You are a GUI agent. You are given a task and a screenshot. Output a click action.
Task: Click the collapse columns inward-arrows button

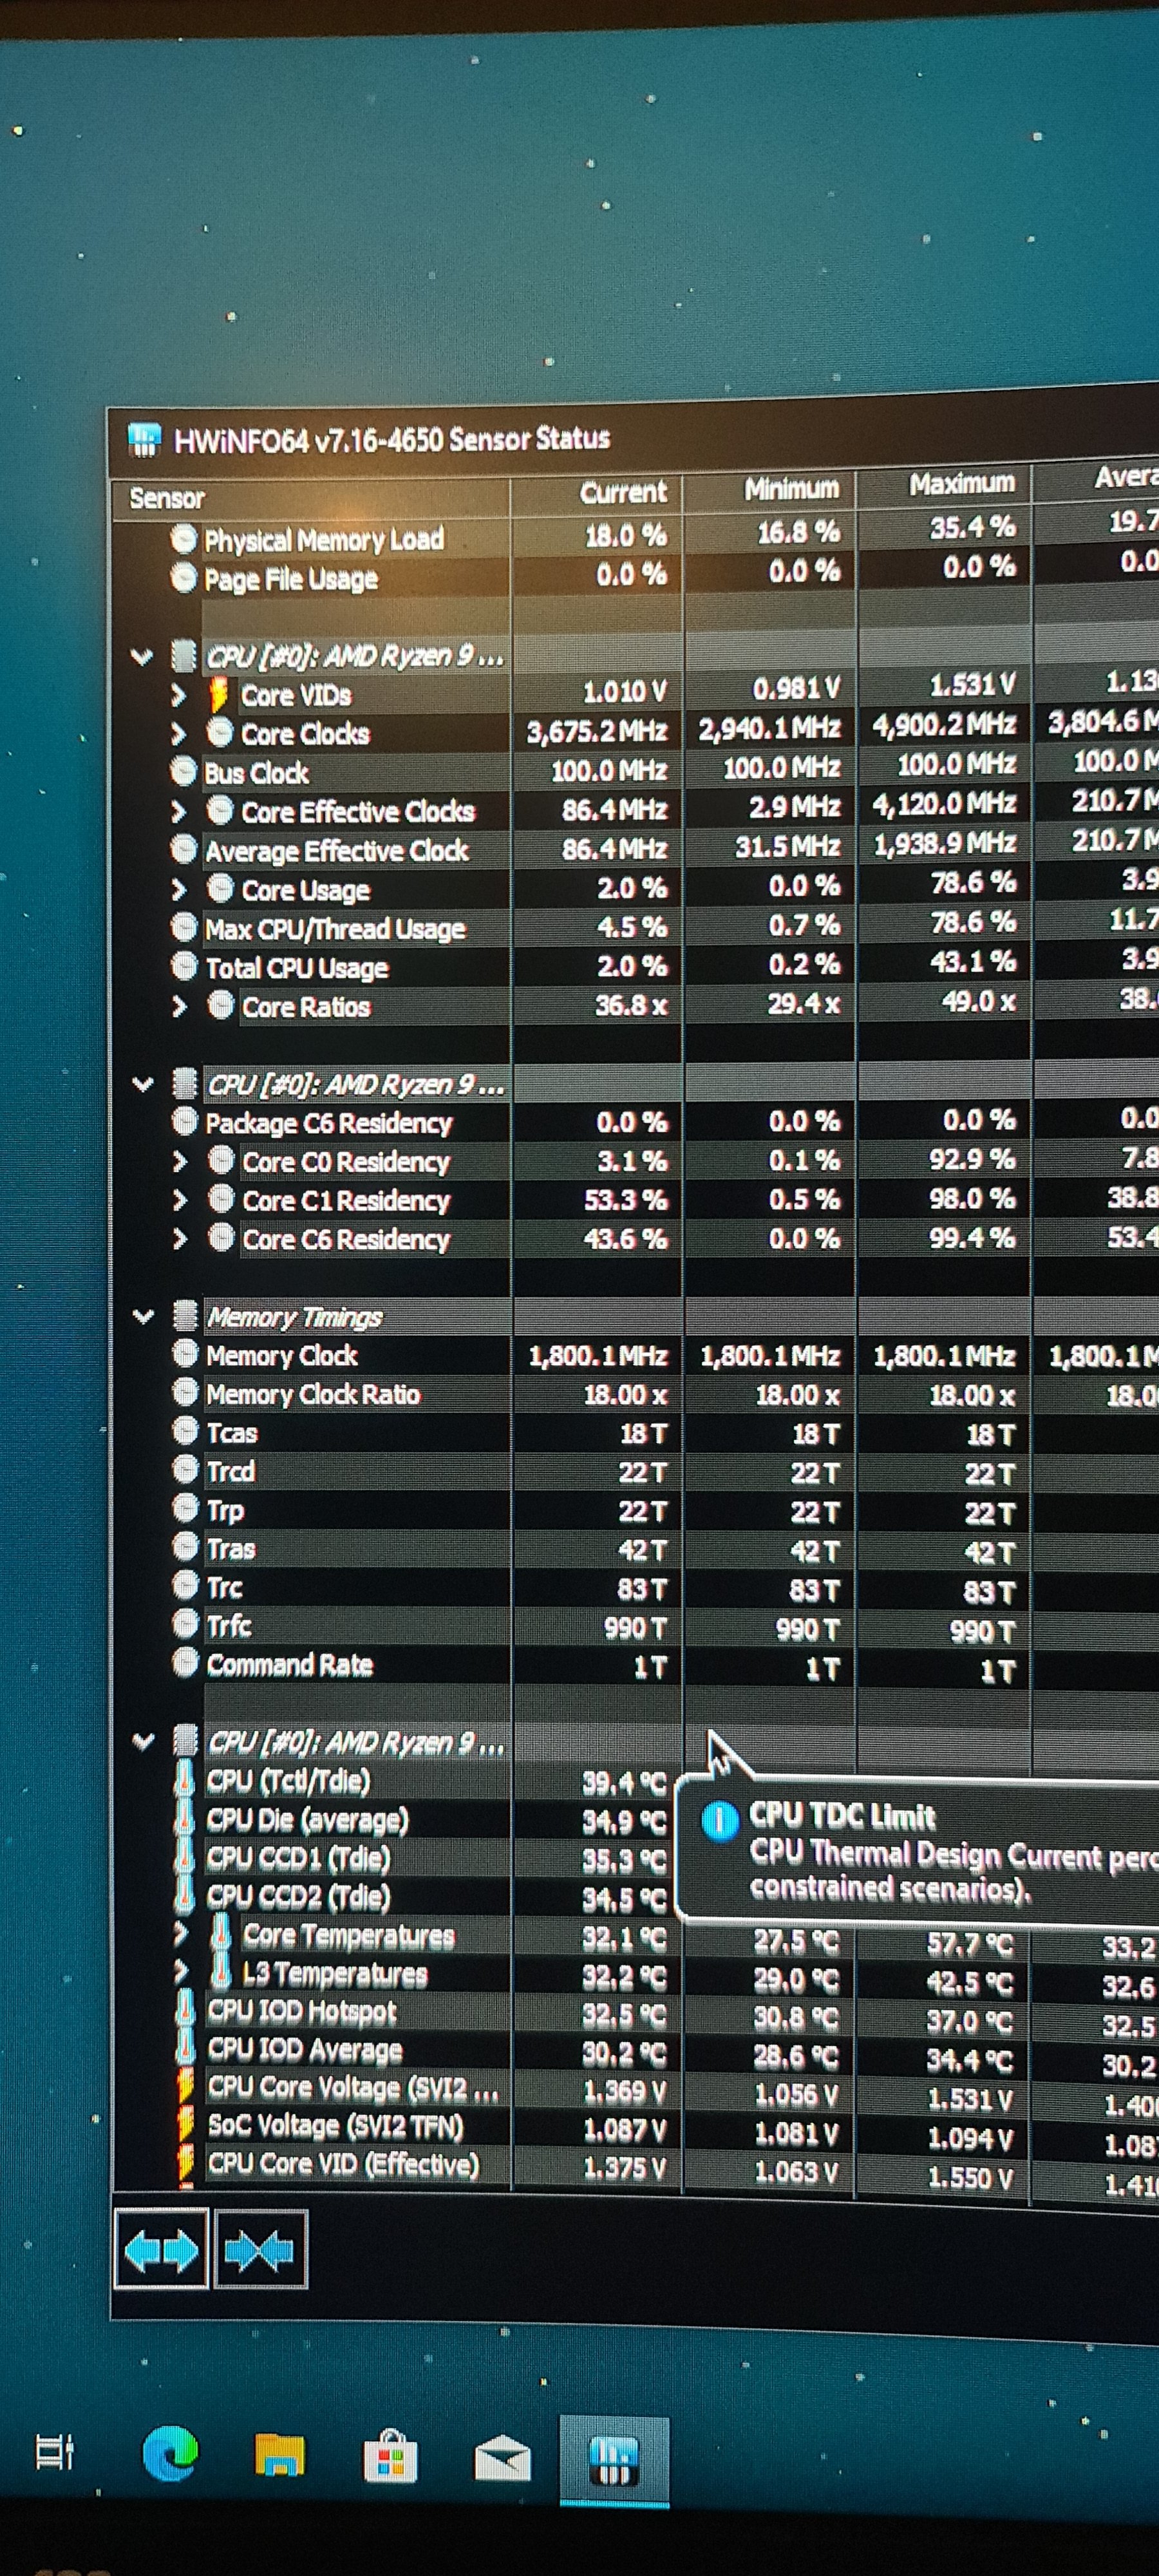coord(260,2251)
